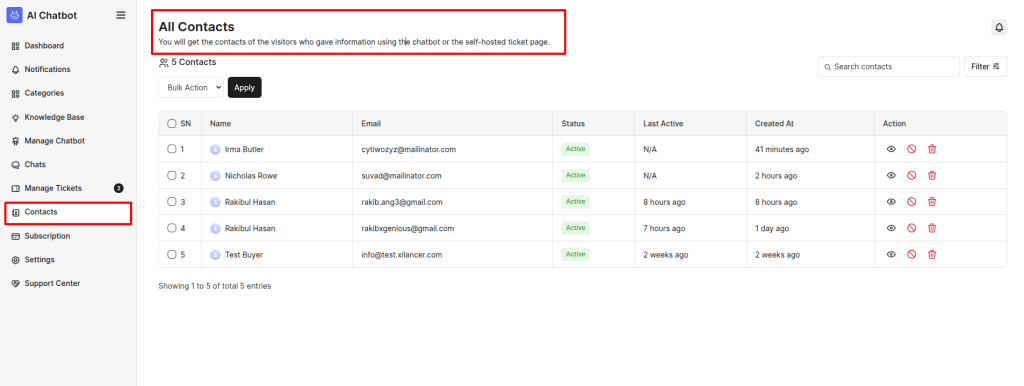The height and width of the screenshot is (386, 1024).
Task: Open Knowledge Base in sidebar
Action: click(54, 118)
